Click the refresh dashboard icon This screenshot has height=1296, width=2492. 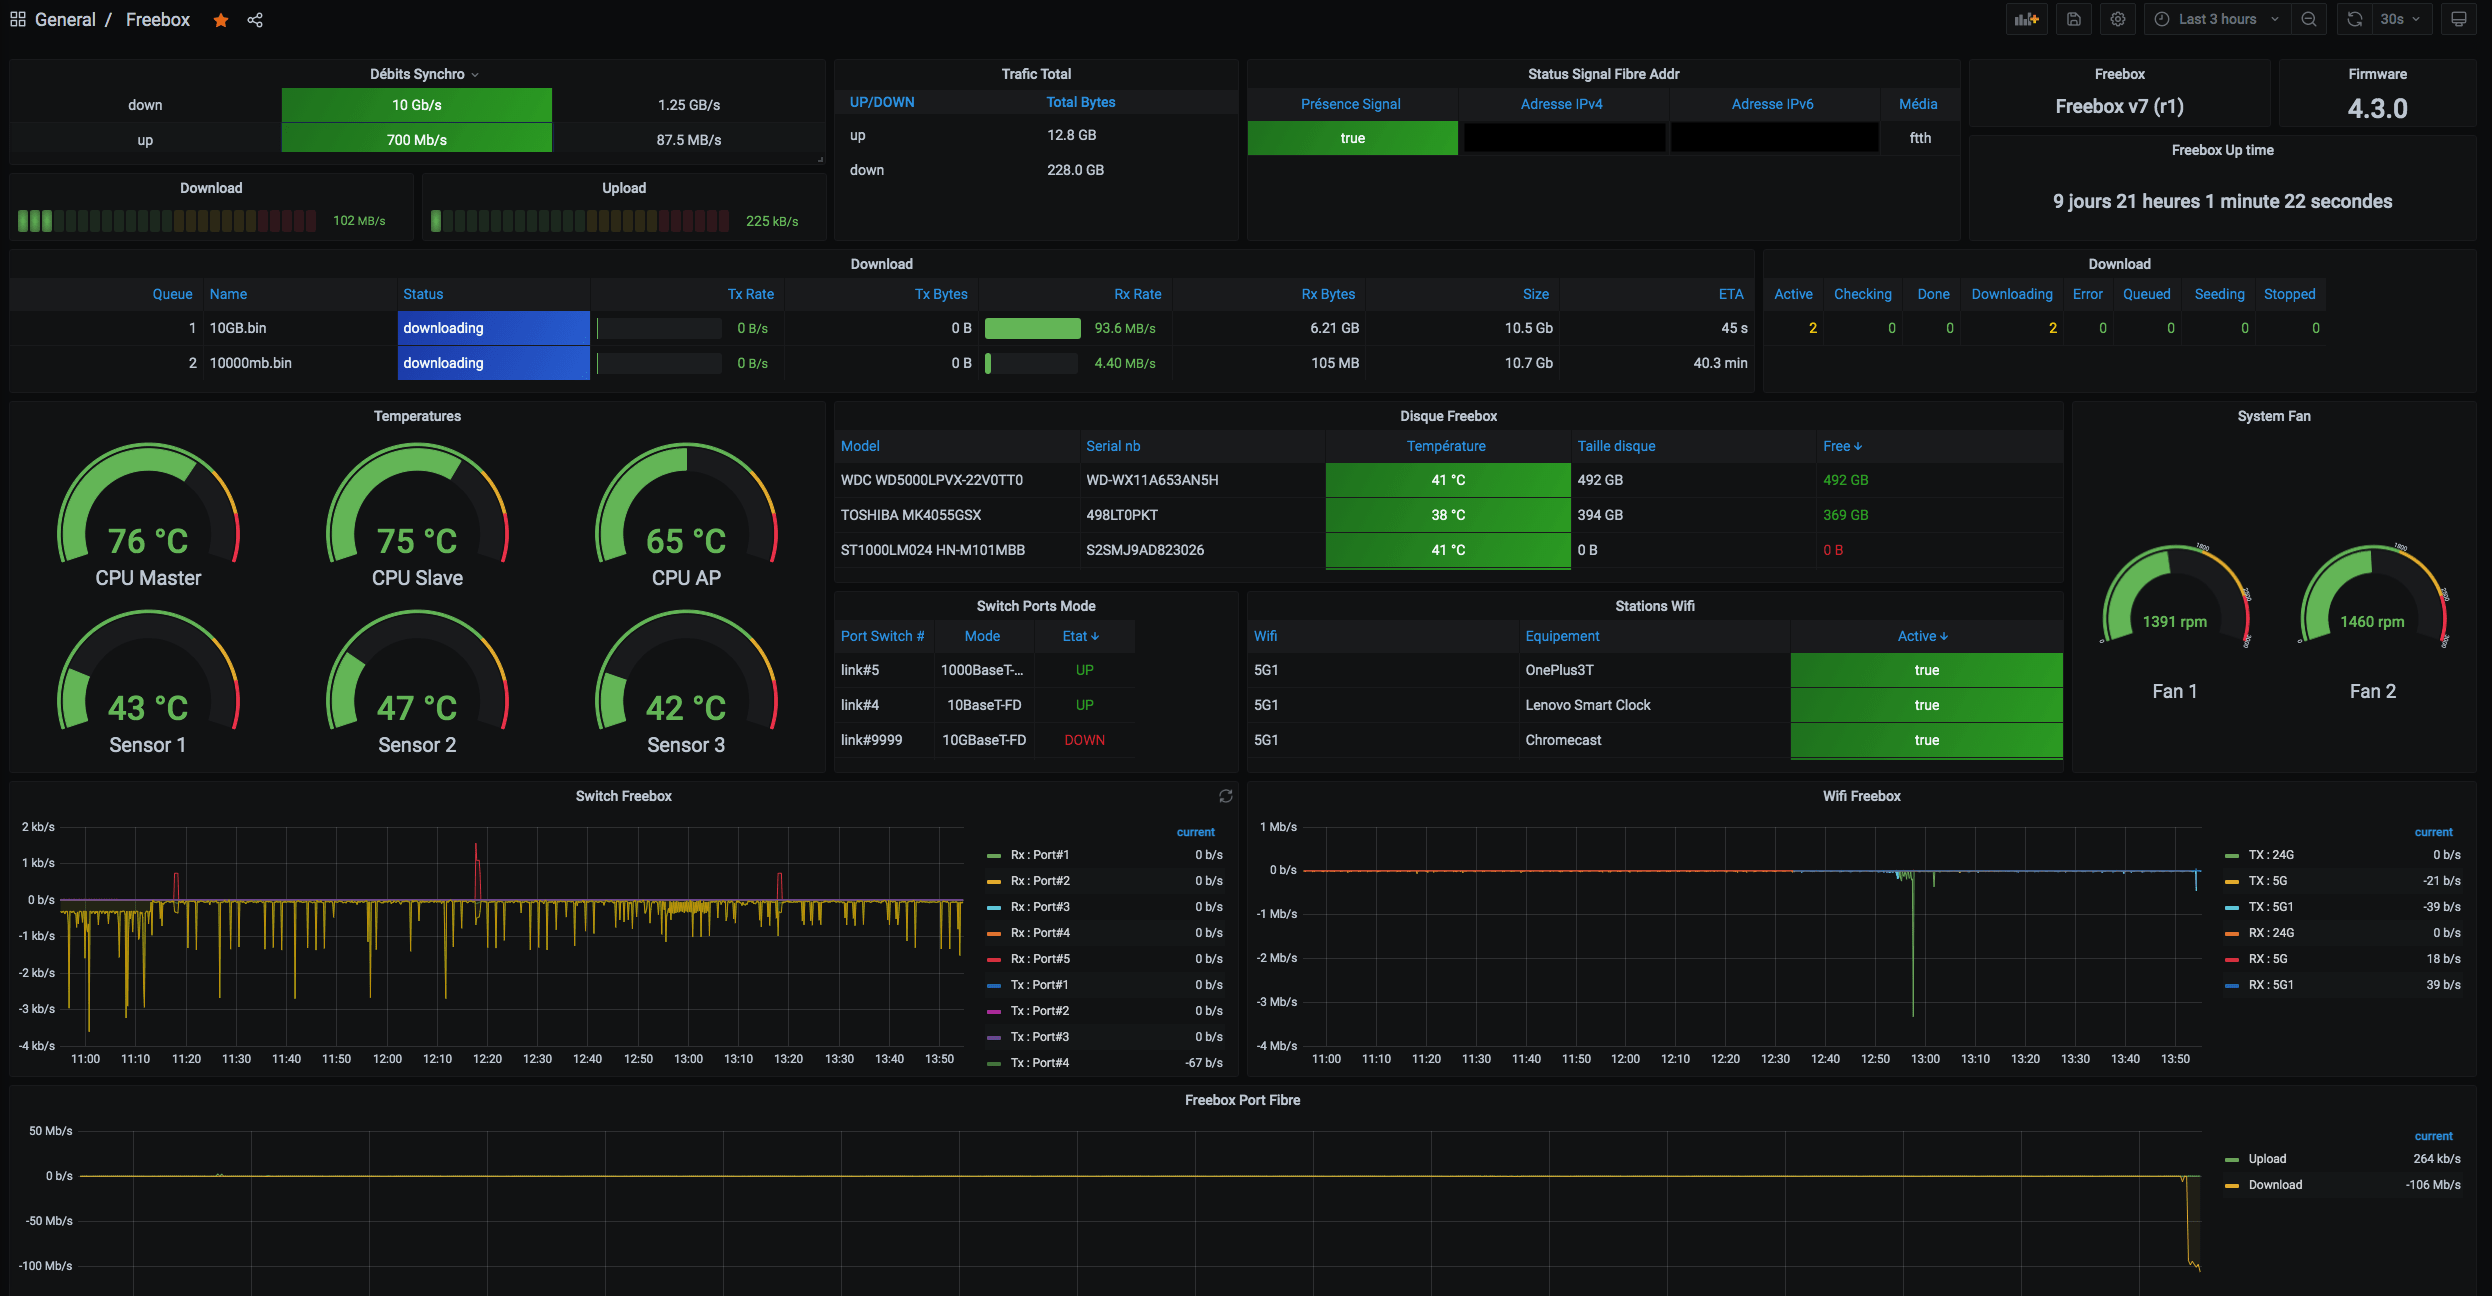[2355, 19]
